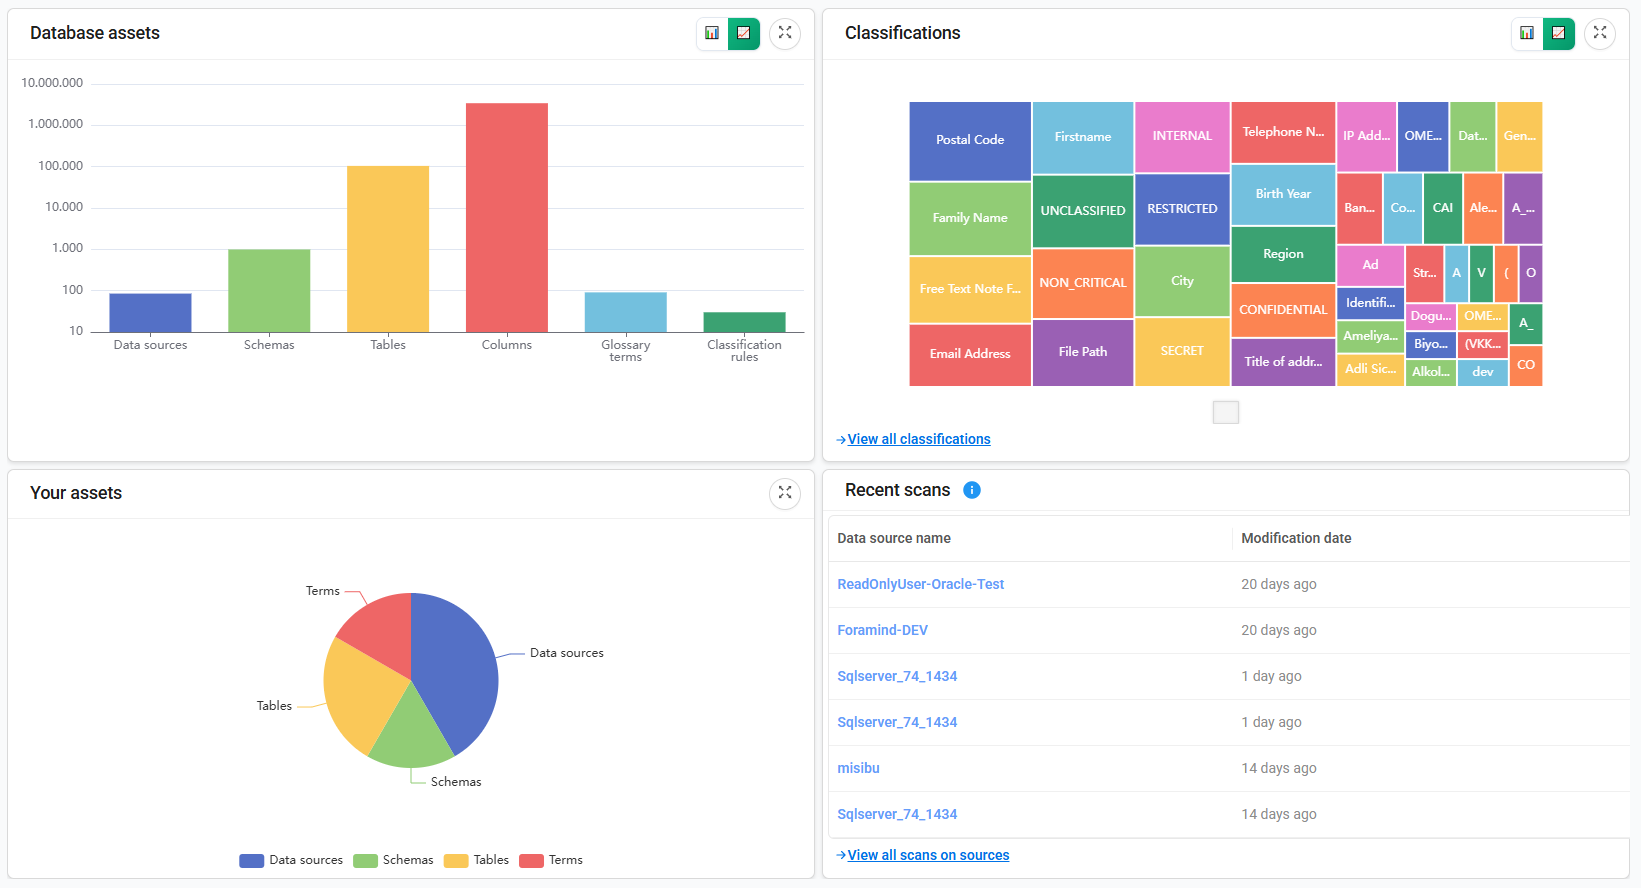Switch Classifications panel to bar chart view

click(x=1527, y=33)
